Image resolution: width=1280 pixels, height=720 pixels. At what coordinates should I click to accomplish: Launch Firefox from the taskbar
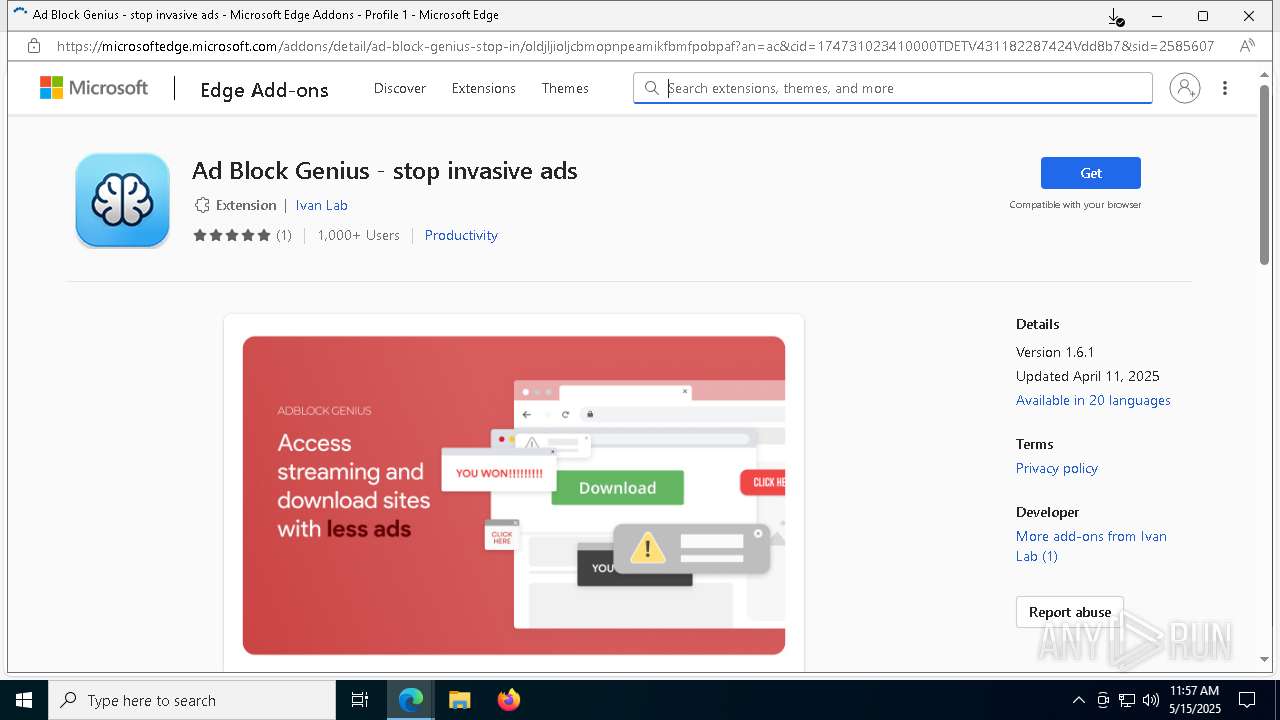coord(508,700)
